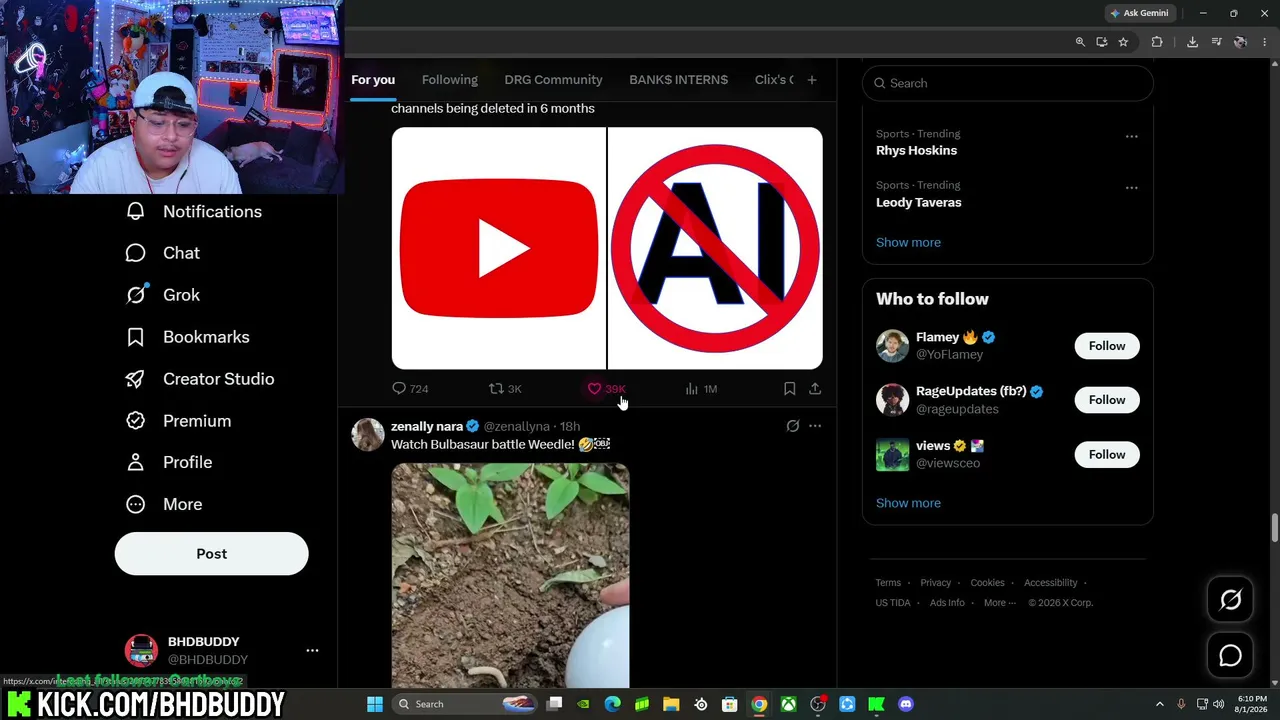Screen dimensions: 1280x720
Task: Click Grok actions on zenally nara's post
Action: point(793,426)
